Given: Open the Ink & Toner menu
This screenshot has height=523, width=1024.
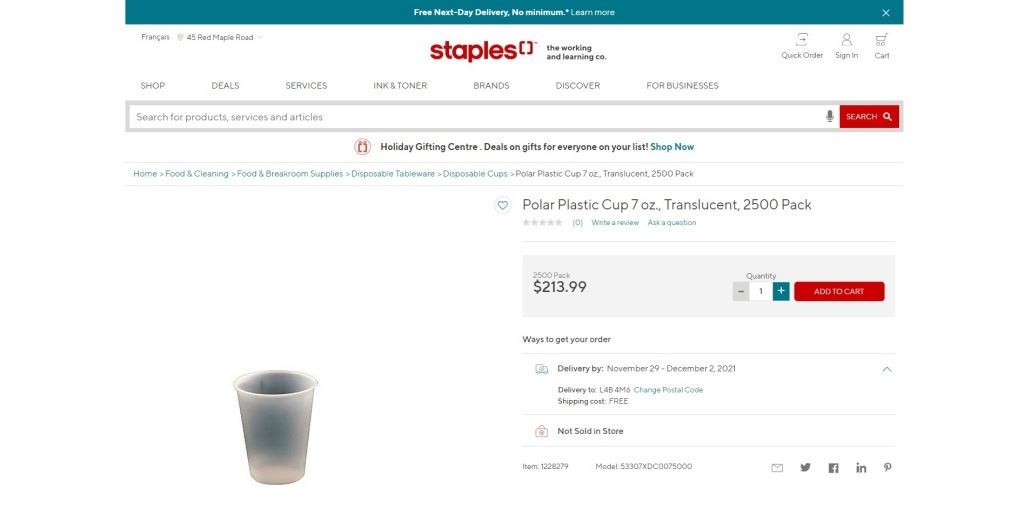Looking at the screenshot, I should coord(400,86).
